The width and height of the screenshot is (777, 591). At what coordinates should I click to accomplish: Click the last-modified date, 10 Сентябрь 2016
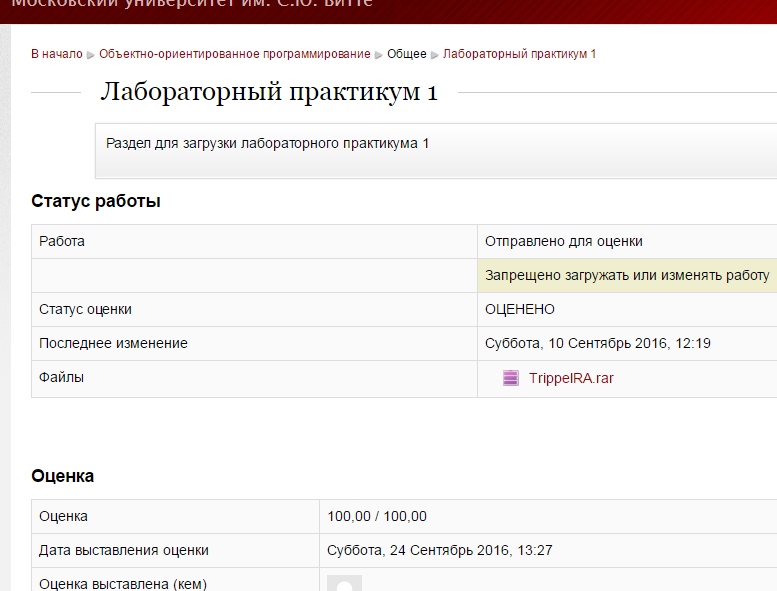pyautogui.click(x=597, y=343)
